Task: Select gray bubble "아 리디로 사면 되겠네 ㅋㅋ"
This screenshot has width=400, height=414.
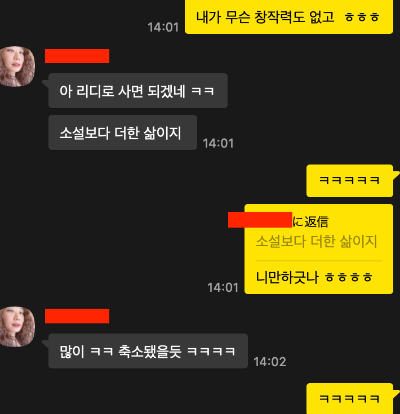Action: pos(138,91)
